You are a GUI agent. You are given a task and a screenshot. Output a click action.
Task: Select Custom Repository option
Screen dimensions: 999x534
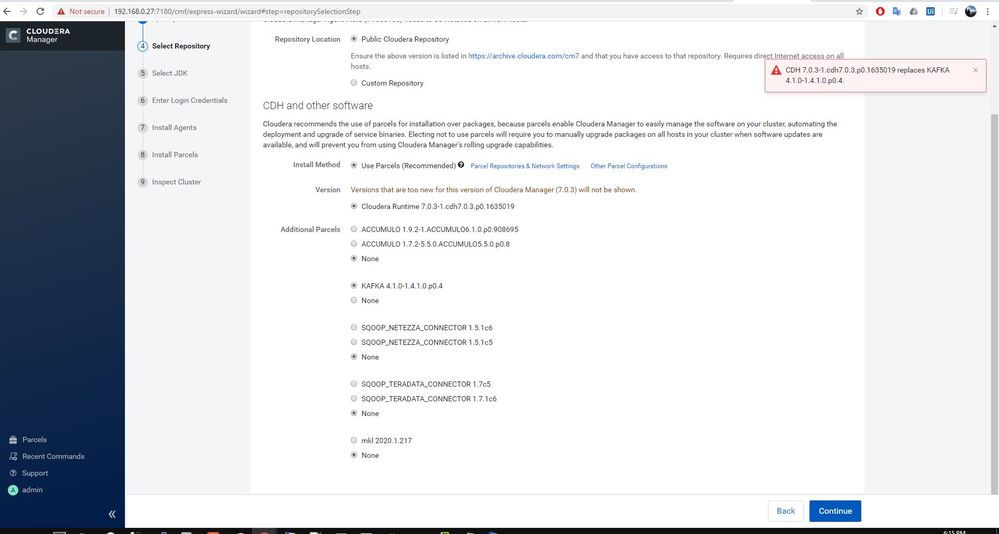pyautogui.click(x=354, y=83)
